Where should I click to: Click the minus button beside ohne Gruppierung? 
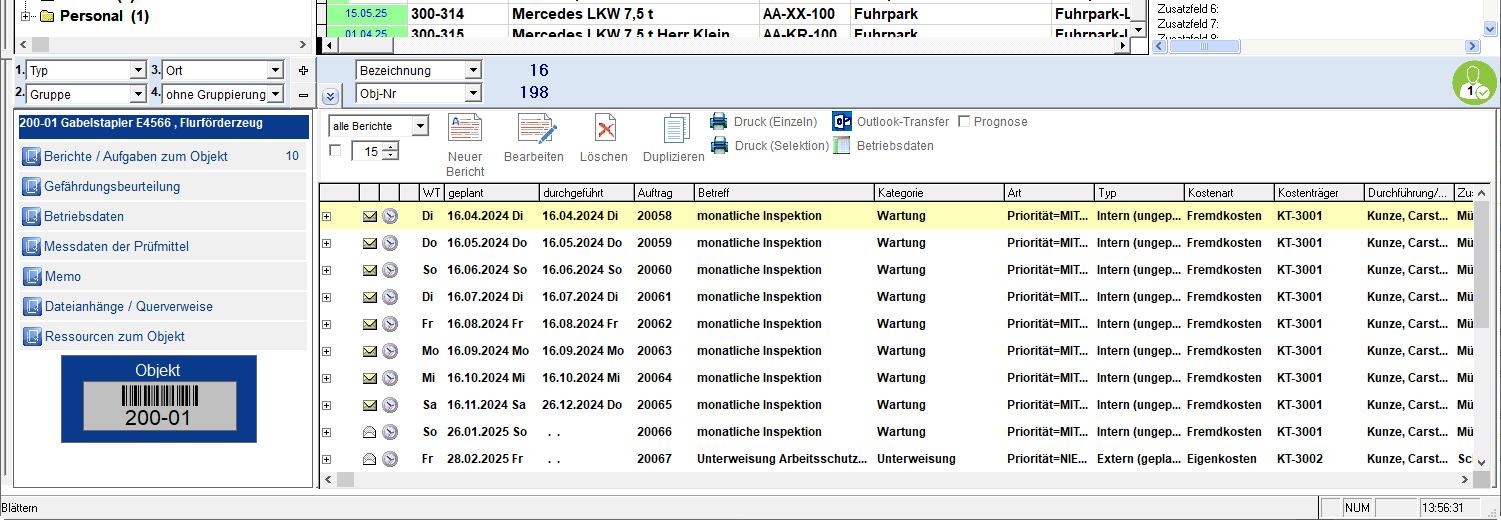pos(304,95)
